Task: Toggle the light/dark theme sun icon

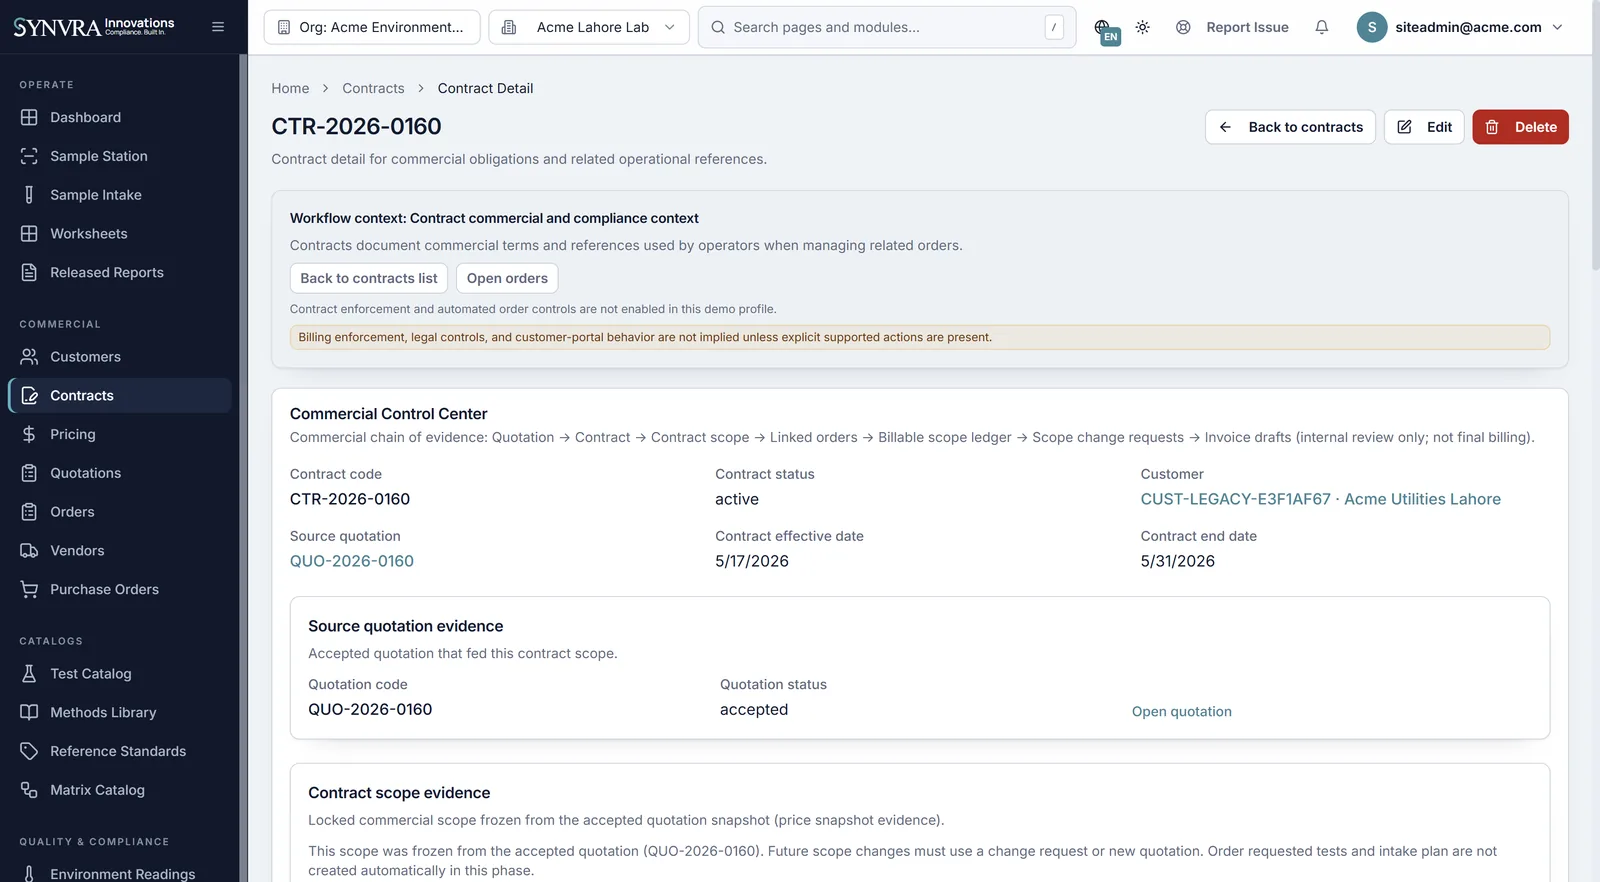Action: pos(1142,27)
